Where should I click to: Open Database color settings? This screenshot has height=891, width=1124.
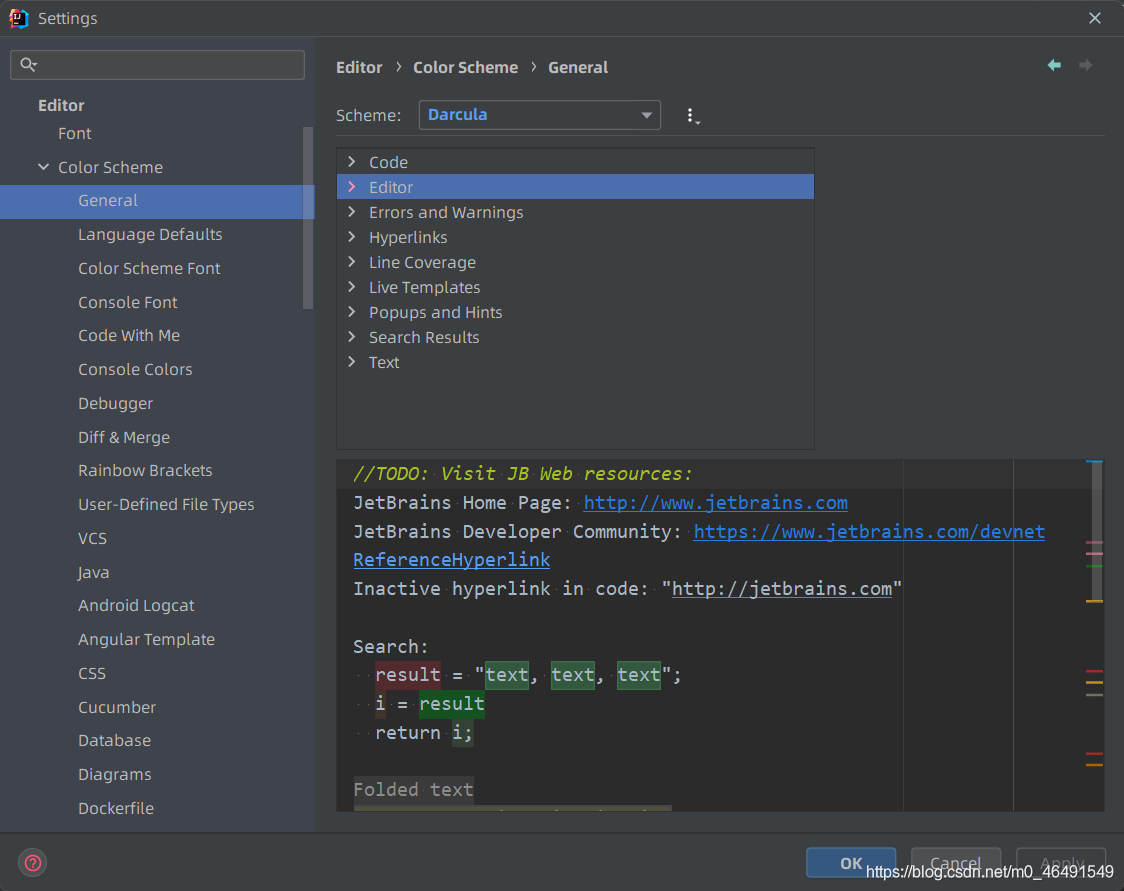pos(115,740)
